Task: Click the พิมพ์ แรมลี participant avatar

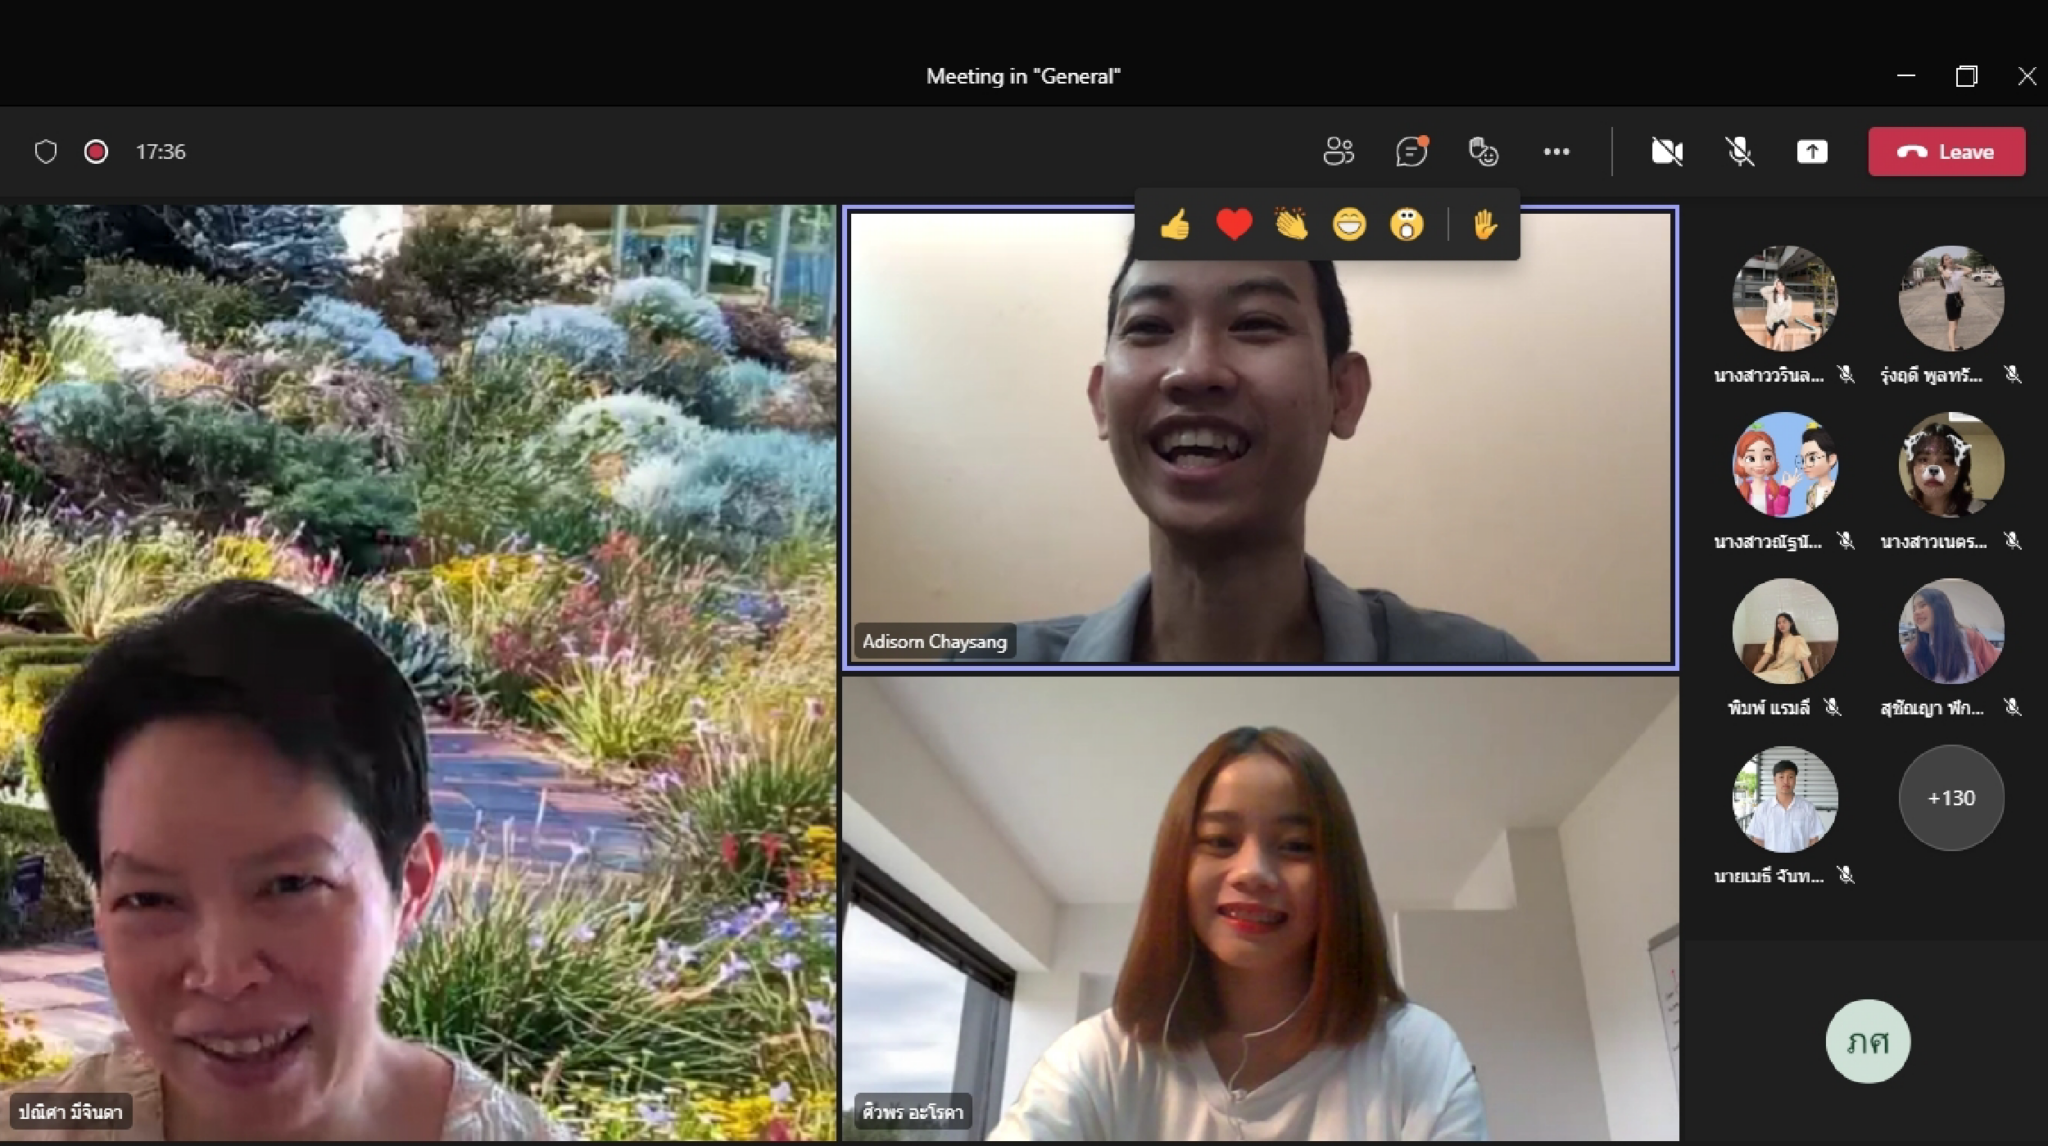Action: tap(1785, 631)
